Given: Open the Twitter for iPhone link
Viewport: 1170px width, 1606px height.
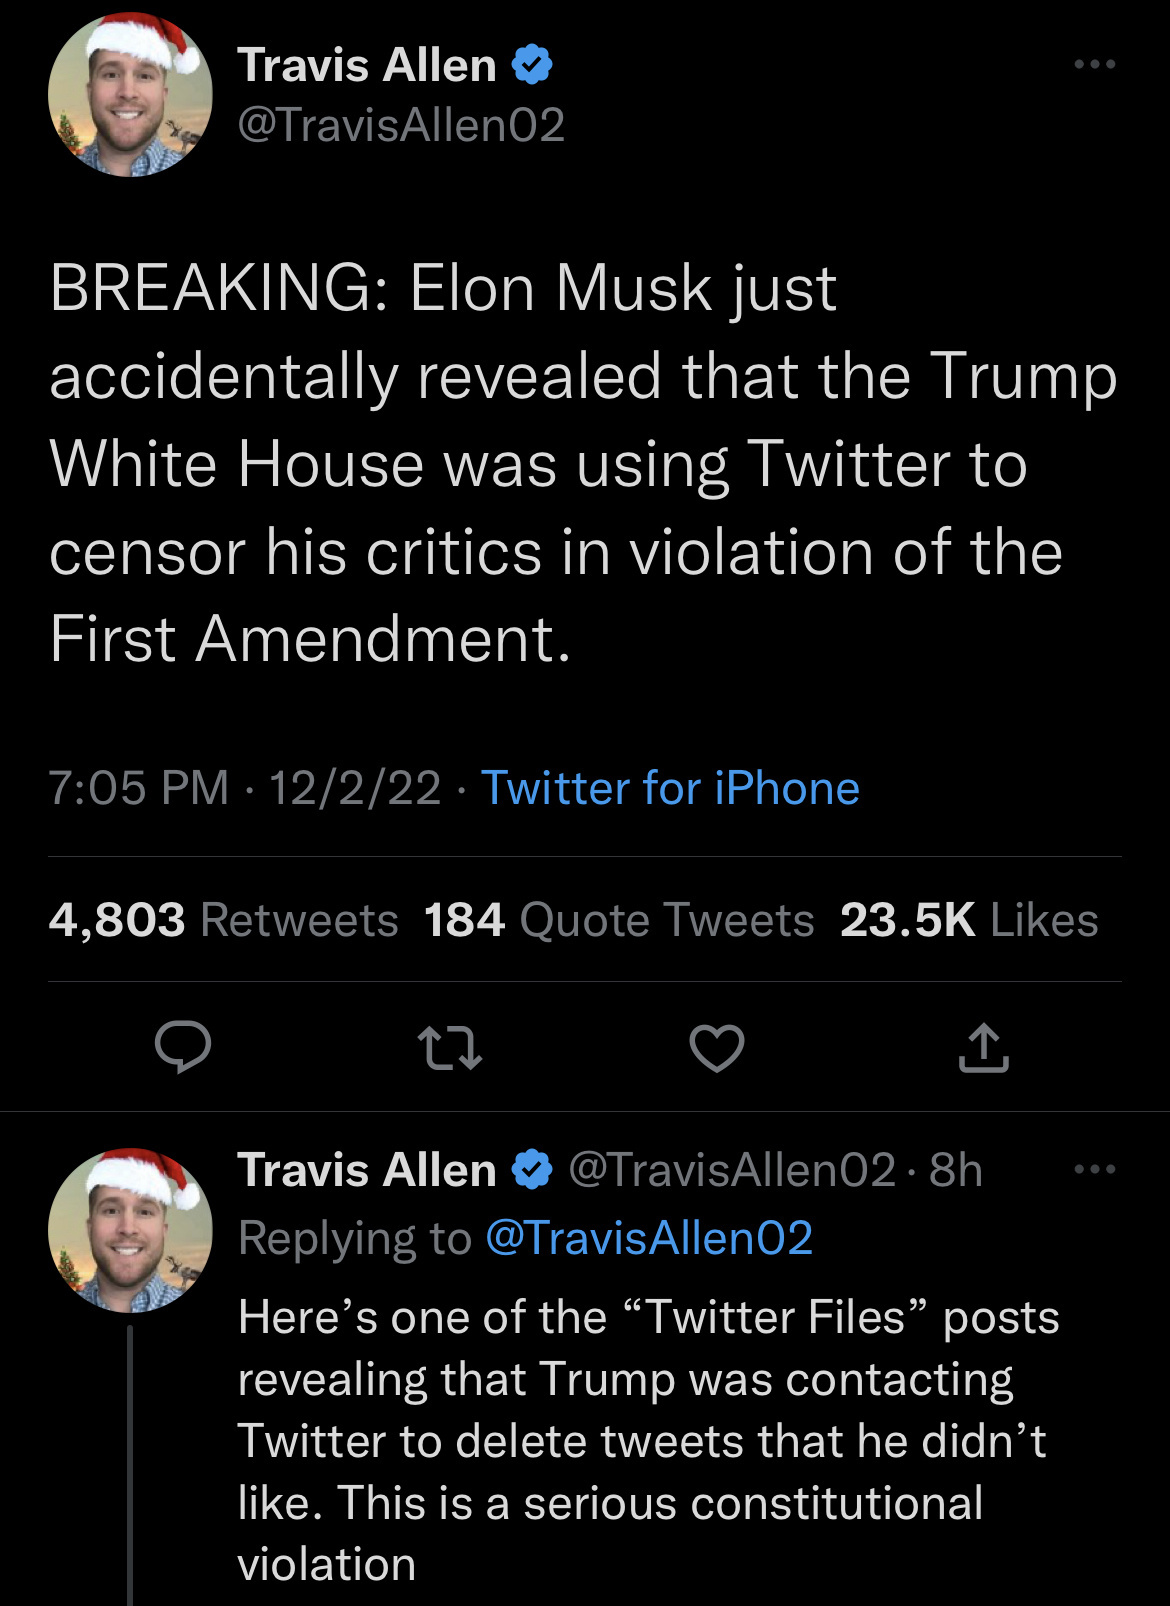Looking at the screenshot, I should coord(670,788).
